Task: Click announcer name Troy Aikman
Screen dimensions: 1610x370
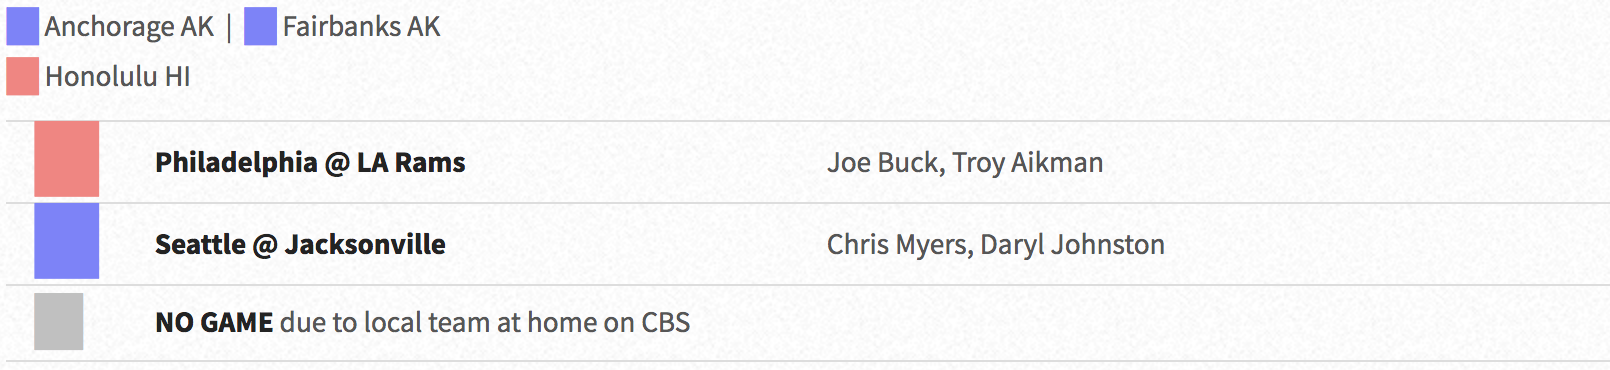Action: pos(1028,163)
